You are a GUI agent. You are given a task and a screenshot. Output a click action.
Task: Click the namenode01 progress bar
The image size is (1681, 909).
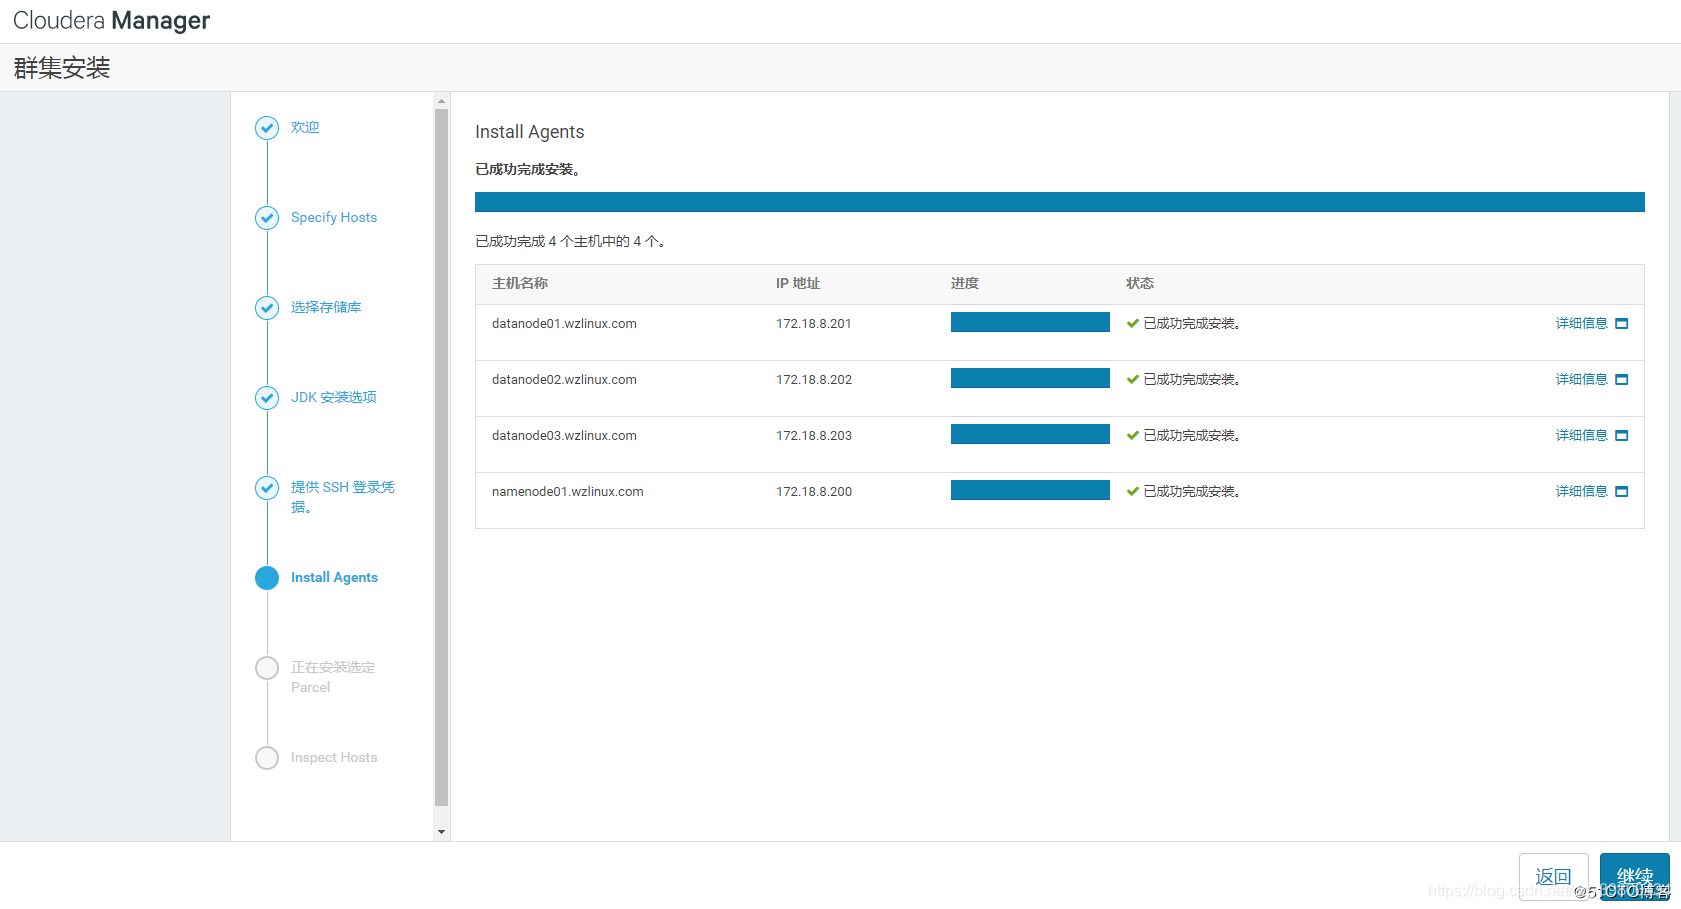(x=1030, y=490)
